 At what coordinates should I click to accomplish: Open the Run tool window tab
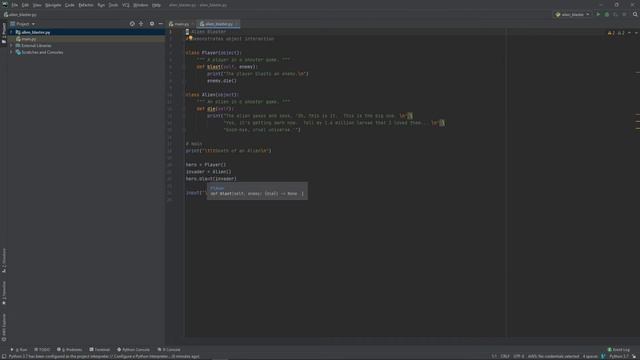coord(19,350)
